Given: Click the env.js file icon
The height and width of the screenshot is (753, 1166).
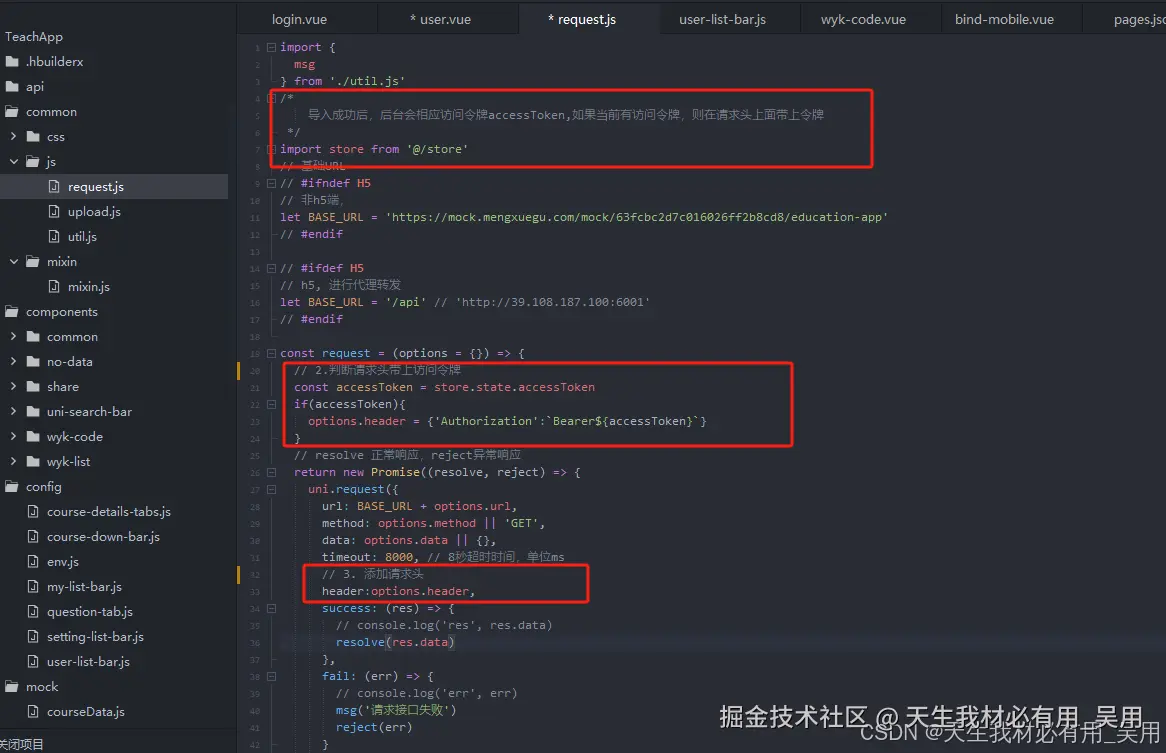Looking at the screenshot, I should 33,561.
